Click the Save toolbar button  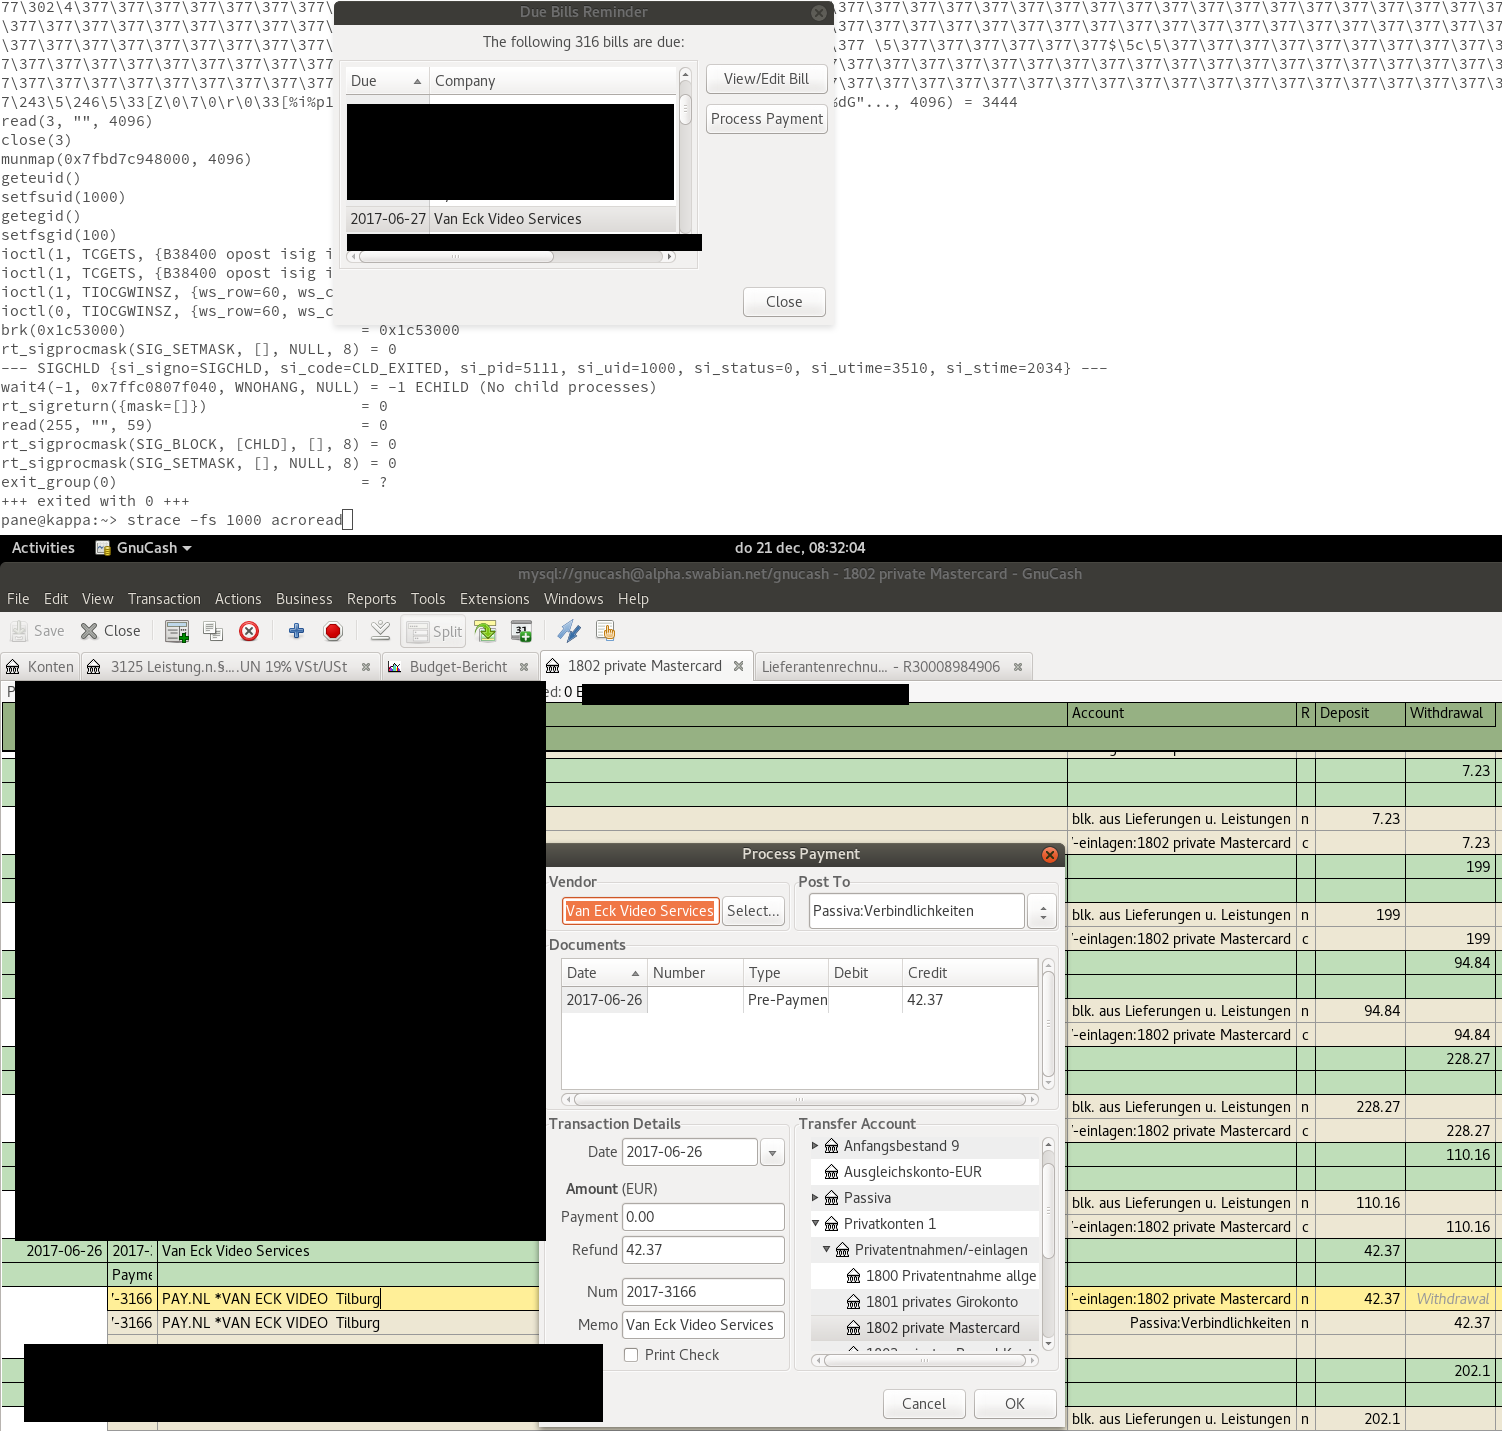tap(37, 631)
